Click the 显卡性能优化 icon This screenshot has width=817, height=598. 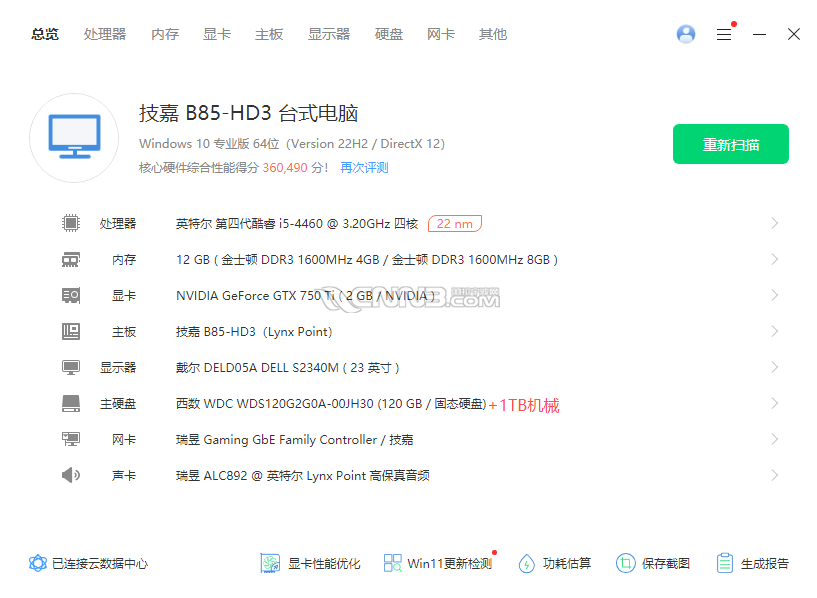click(x=270, y=563)
